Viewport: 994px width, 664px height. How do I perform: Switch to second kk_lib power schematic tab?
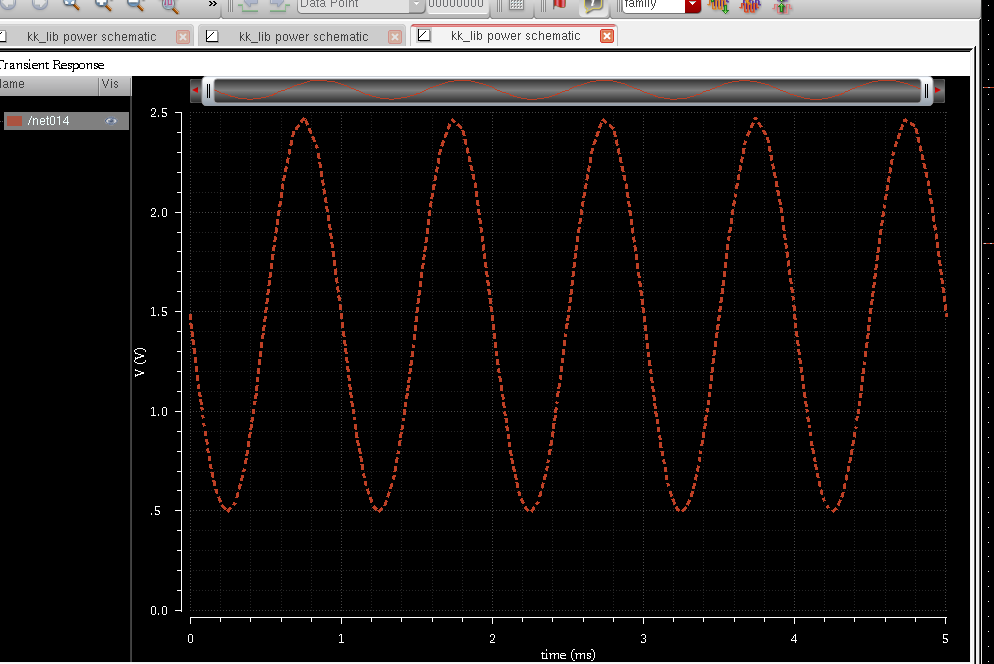pyautogui.click(x=303, y=37)
